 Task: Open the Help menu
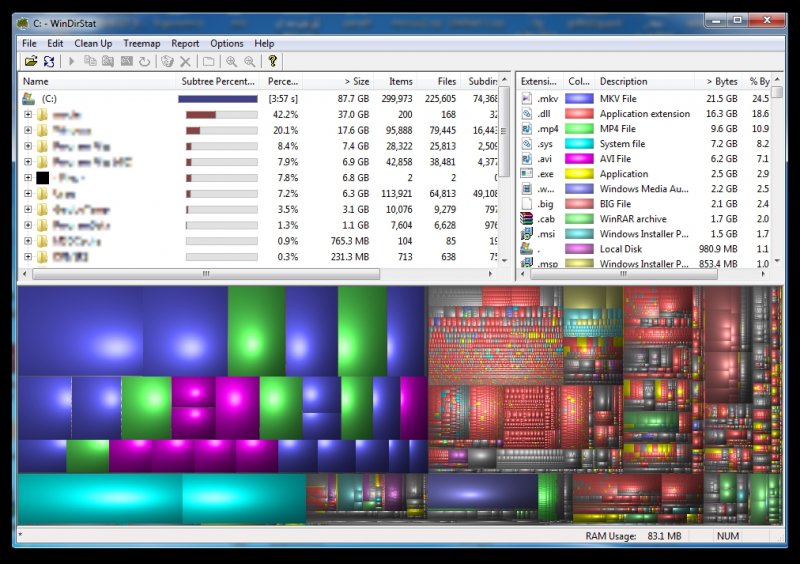(264, 43)
